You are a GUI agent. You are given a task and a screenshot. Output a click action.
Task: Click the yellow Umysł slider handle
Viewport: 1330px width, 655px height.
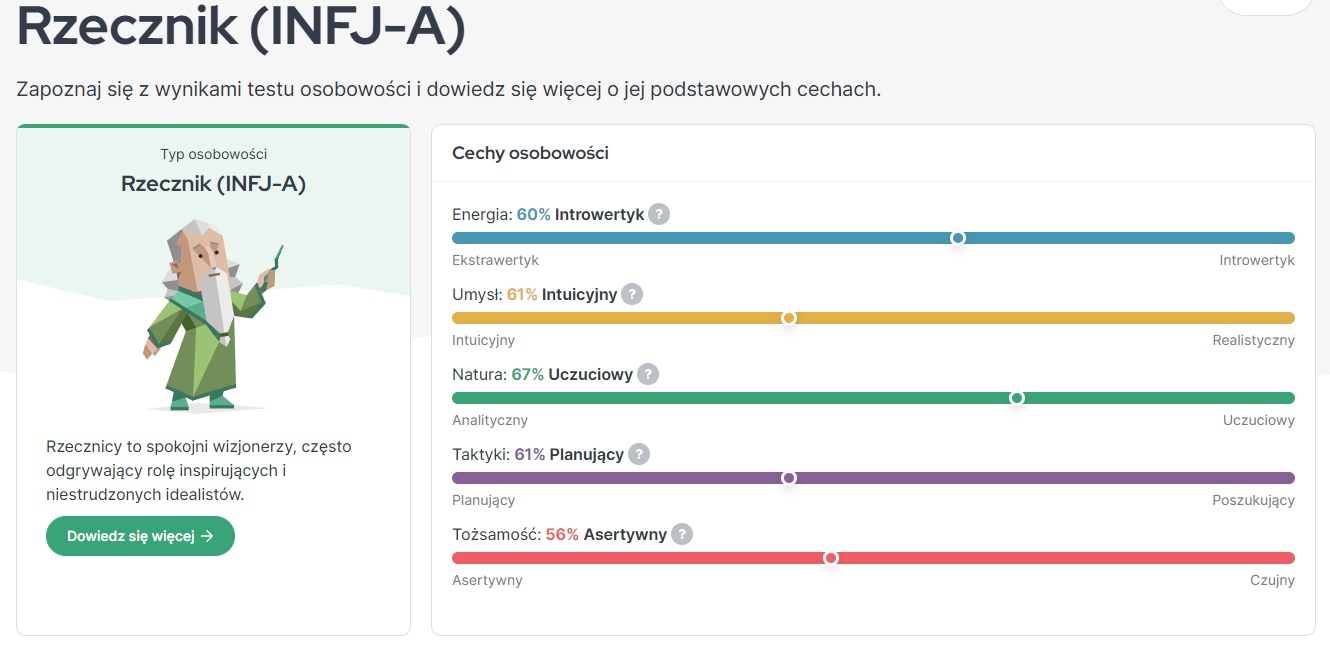pyautogui.click(x=788, y=318)
